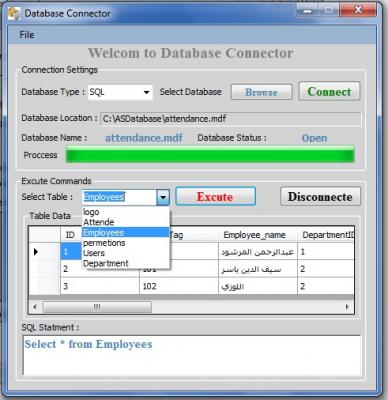
Task: Click the red Excute button
Action: [x=215, y=197]
